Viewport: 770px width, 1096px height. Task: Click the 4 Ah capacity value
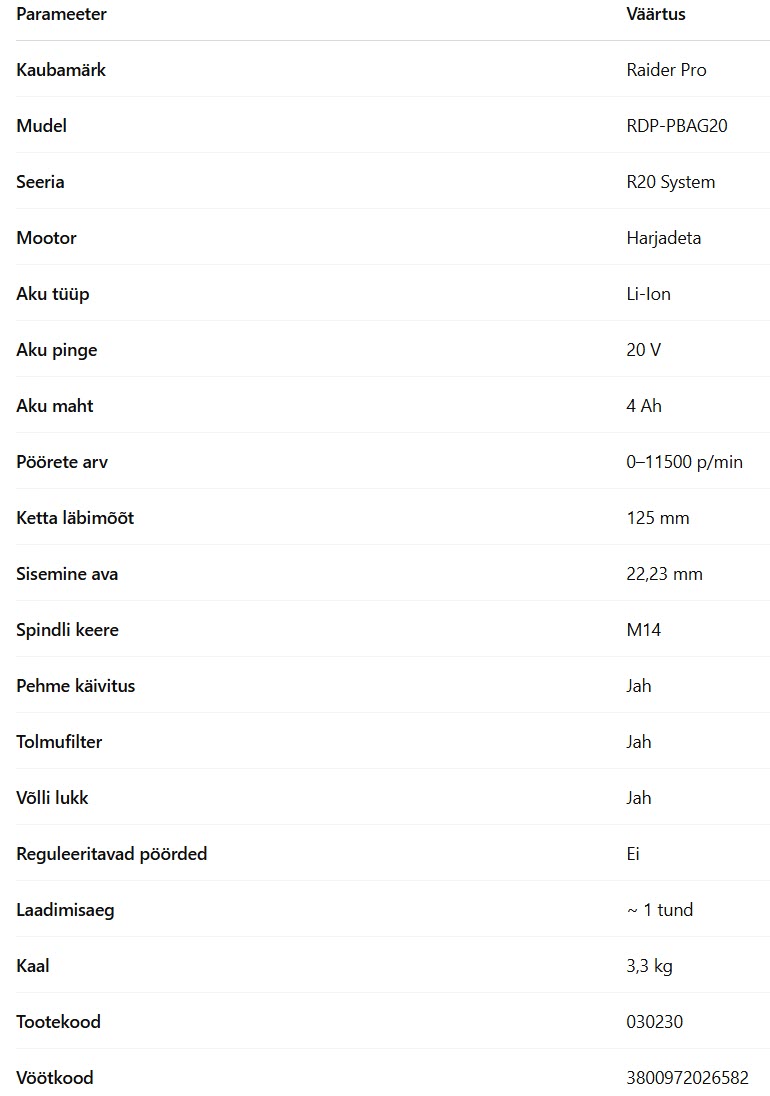644,406
